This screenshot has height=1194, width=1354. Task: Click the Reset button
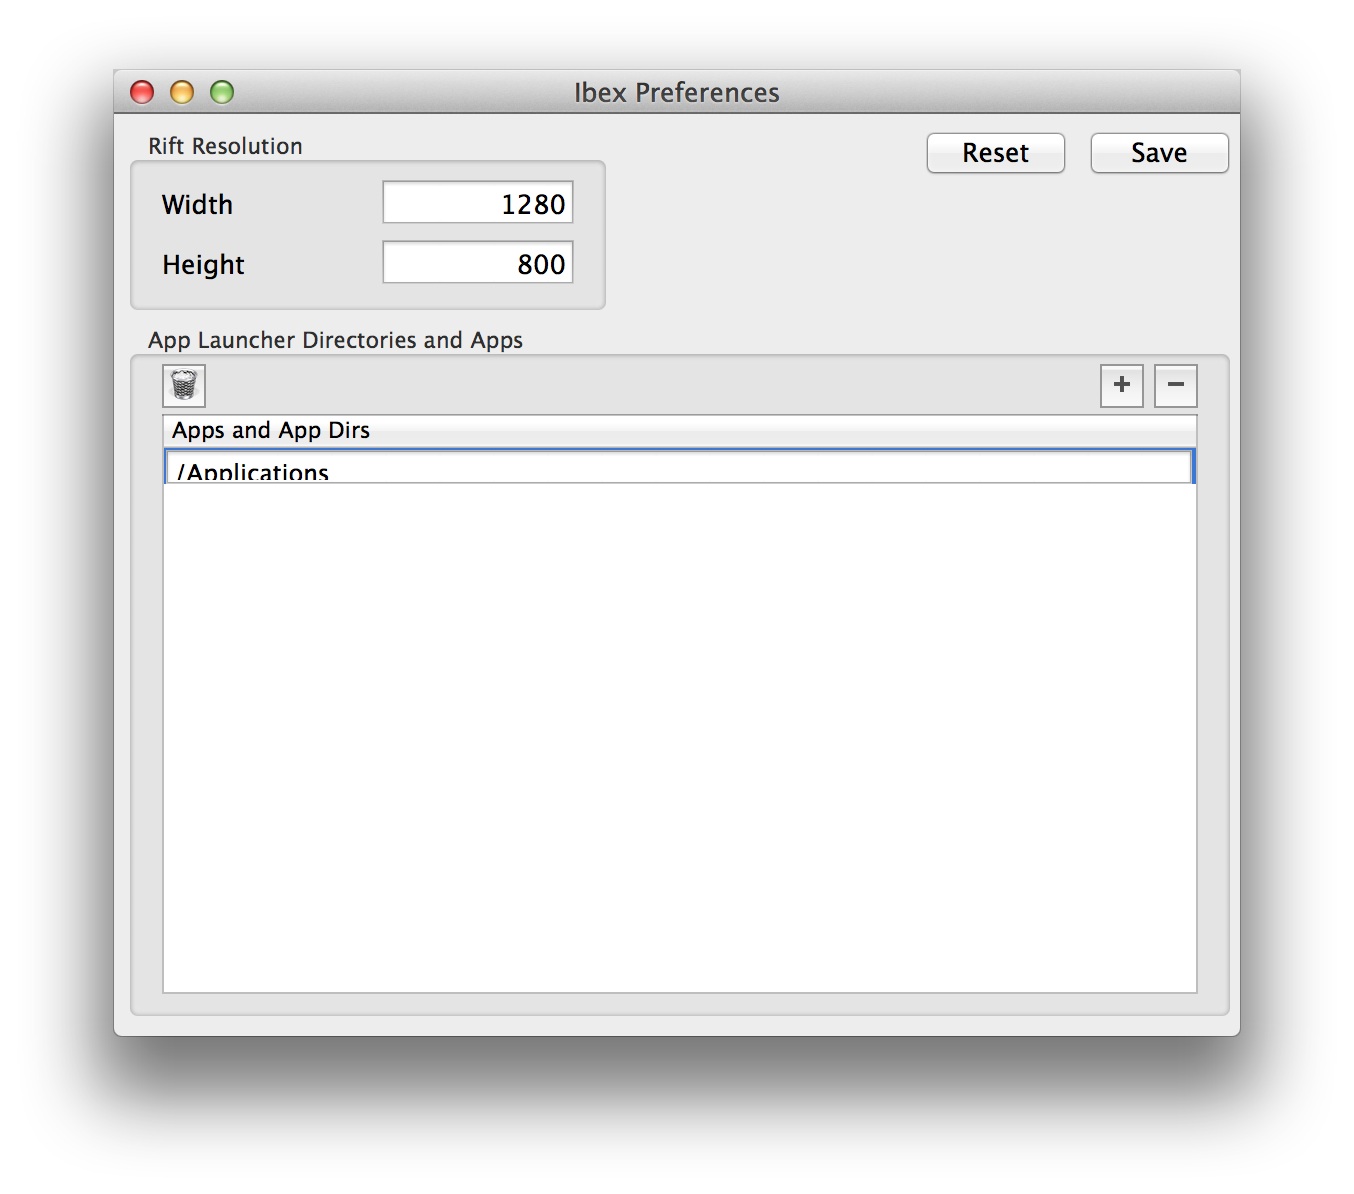tap(996, 153)
